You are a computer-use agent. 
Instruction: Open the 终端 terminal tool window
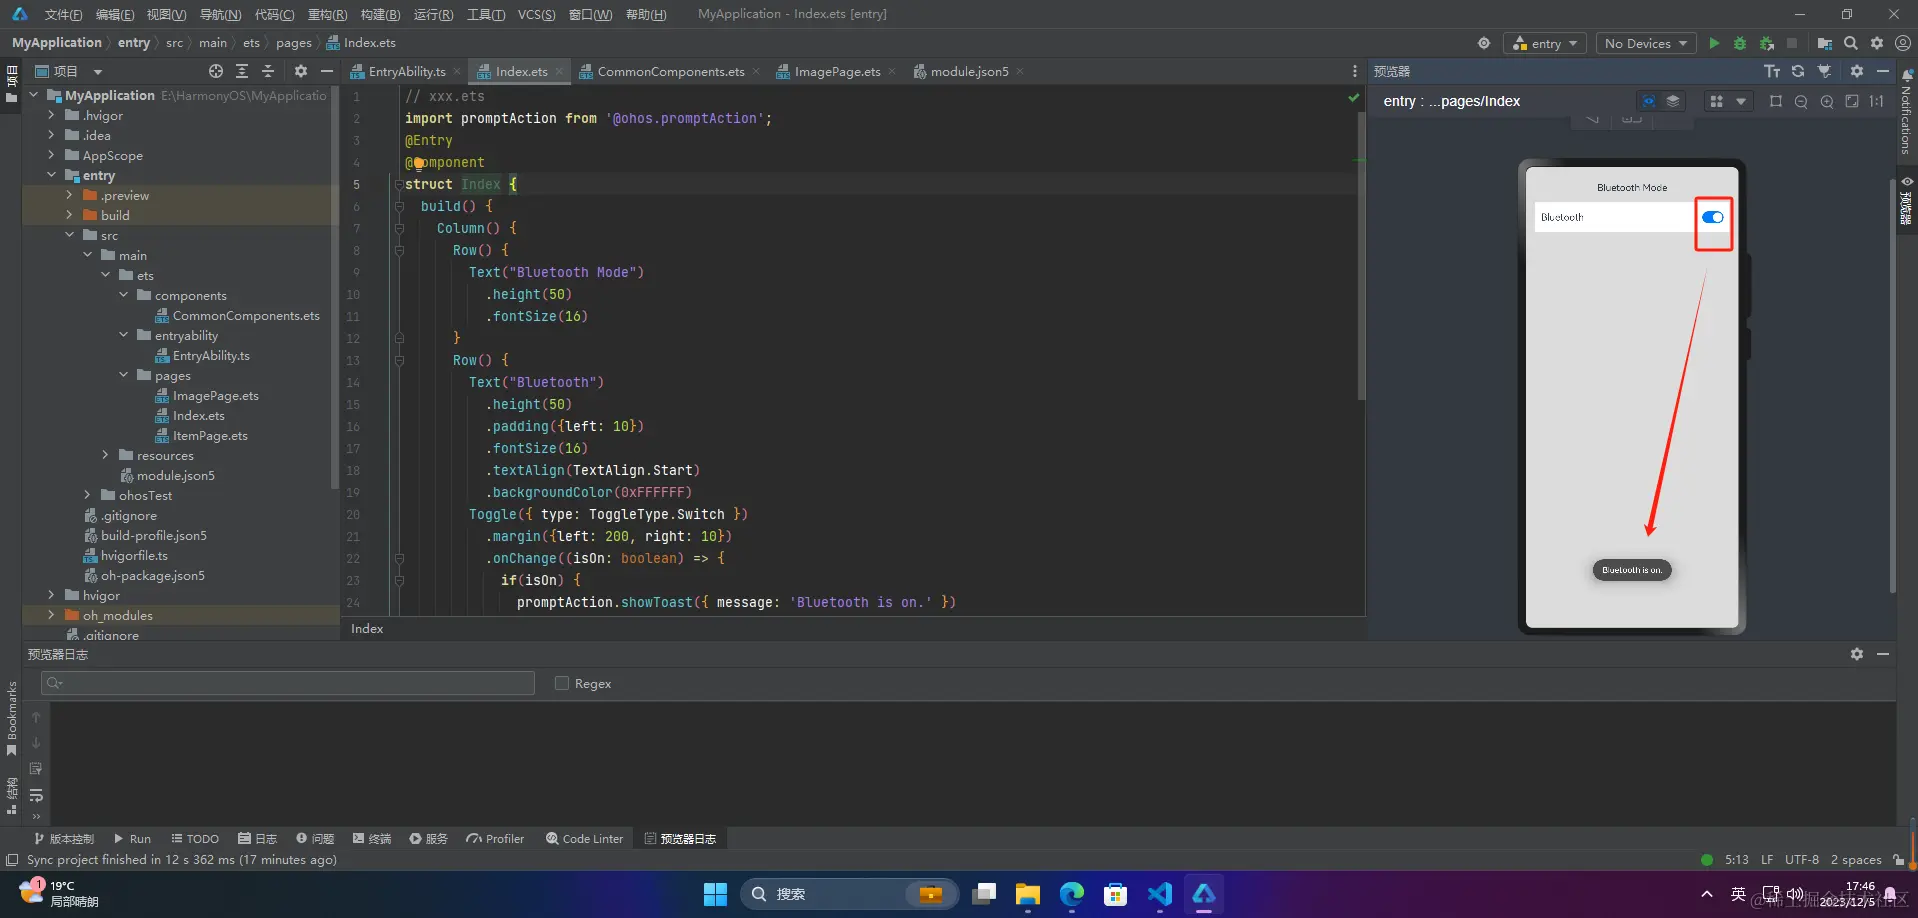[x=371, y=839]
